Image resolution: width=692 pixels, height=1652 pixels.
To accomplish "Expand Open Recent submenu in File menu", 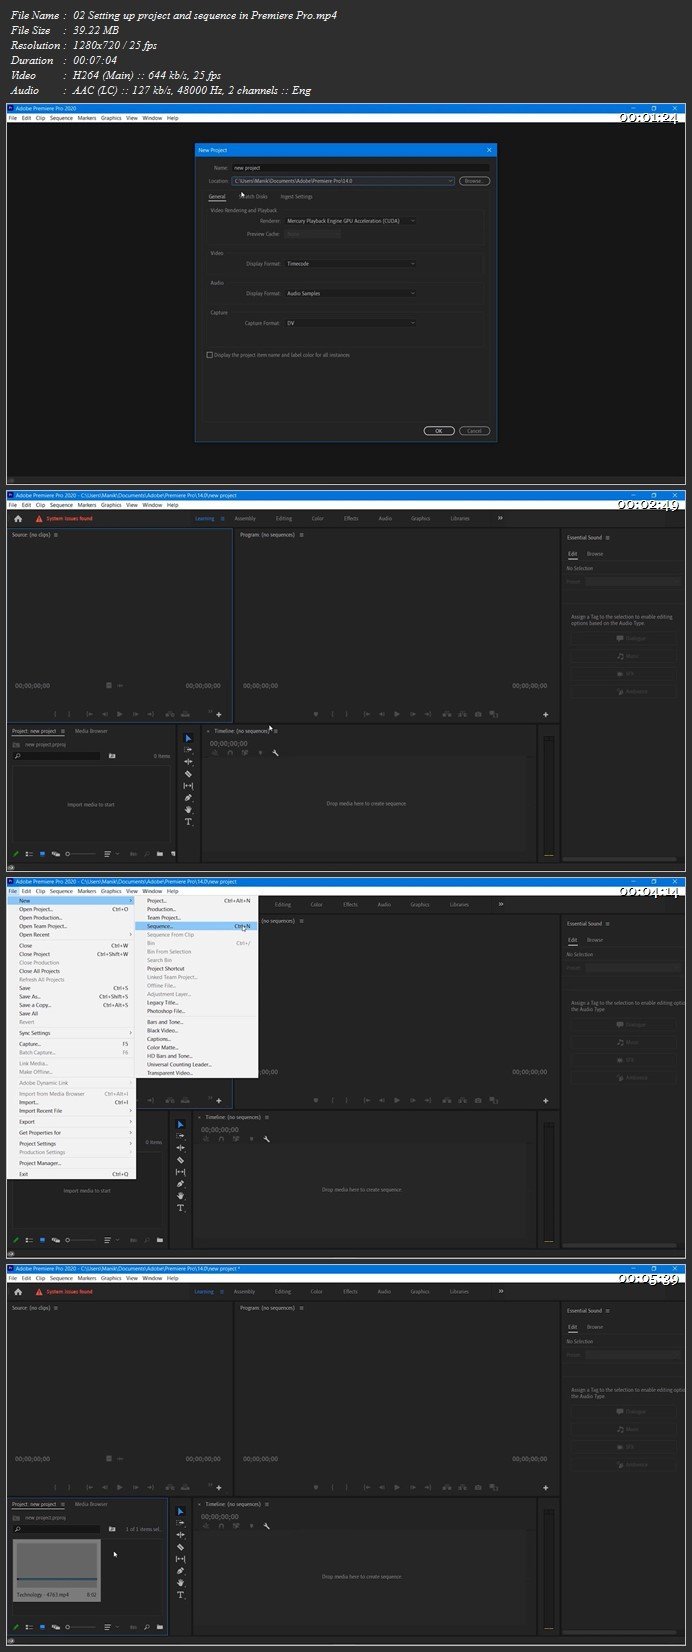I will [x=71, y=935].
